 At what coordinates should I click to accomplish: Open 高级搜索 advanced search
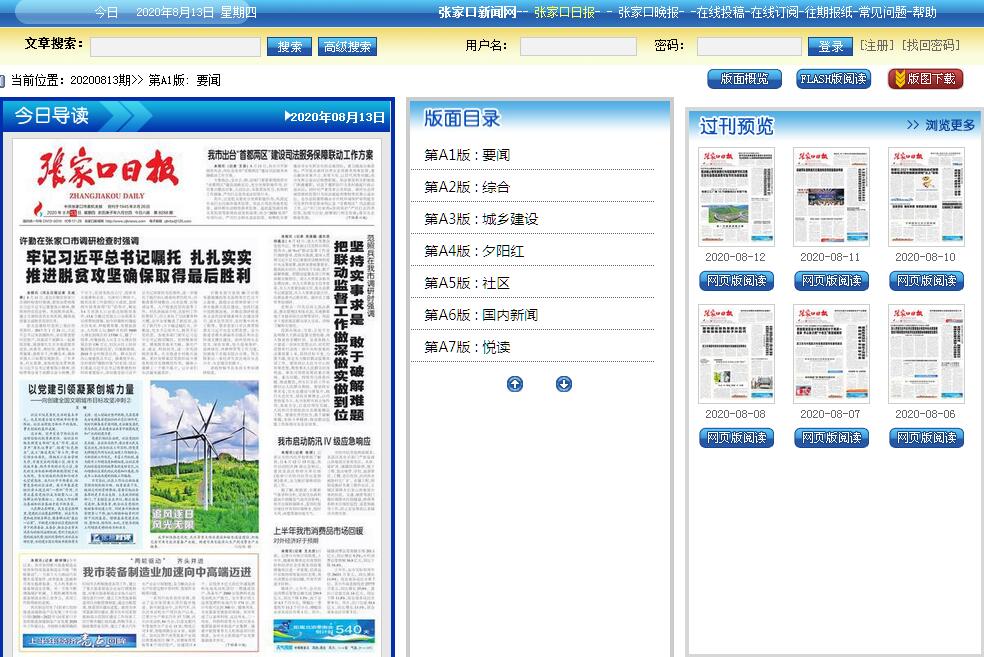point(347,46)
